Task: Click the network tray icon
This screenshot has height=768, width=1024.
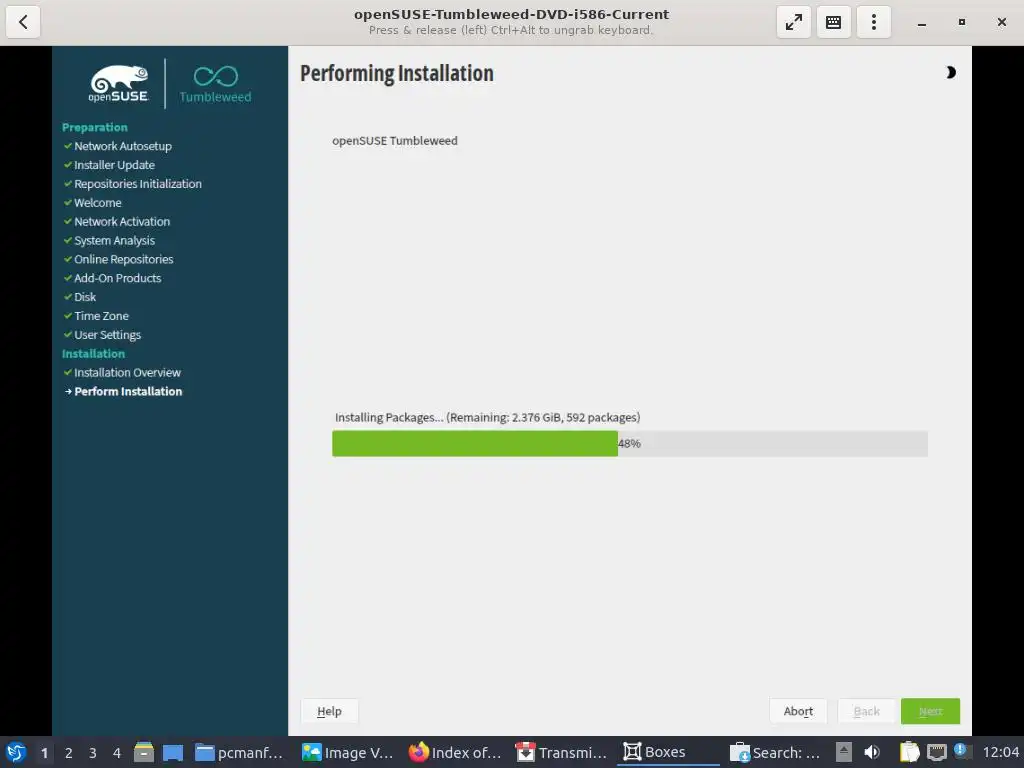Action: pos(936,752)
